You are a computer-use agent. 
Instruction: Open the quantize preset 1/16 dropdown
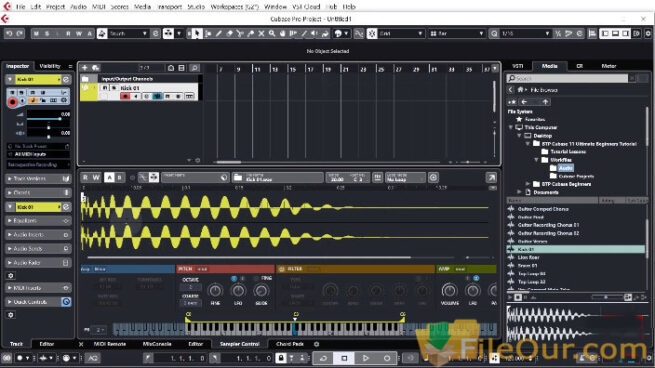pos(526,33)
